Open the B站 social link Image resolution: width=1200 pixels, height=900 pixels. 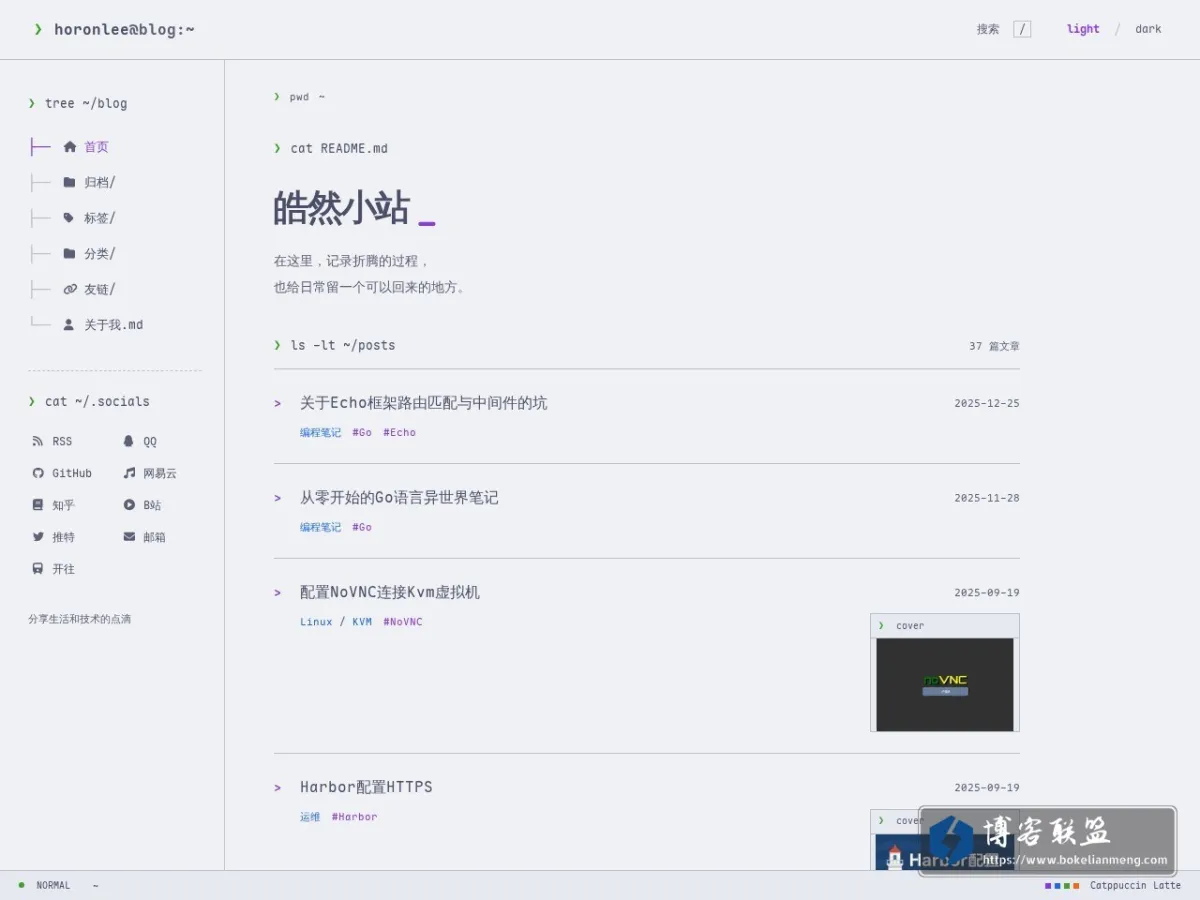click(x=142, y=505)
